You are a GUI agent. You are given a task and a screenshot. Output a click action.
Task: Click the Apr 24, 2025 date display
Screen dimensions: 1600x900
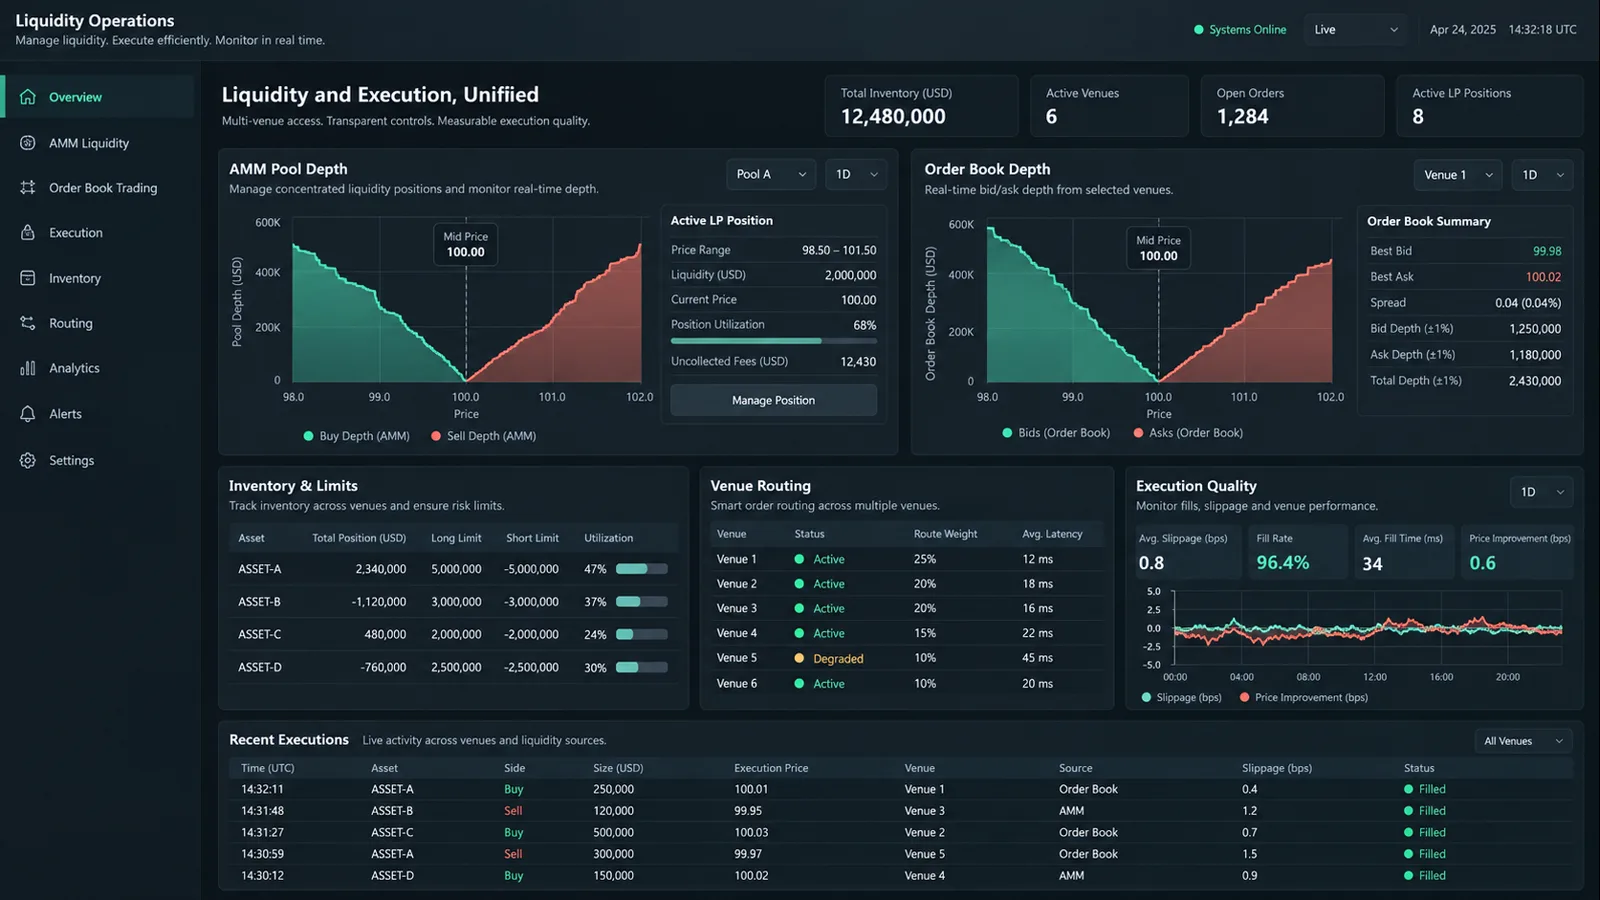tap(1463, 30)
